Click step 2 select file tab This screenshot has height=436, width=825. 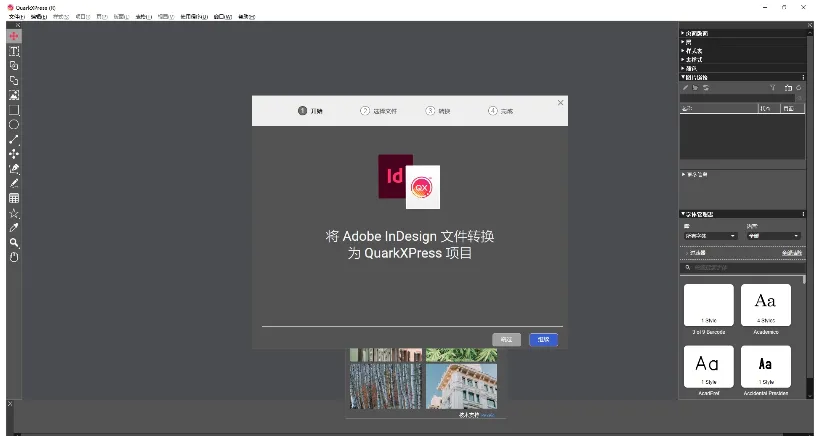(x=378, y=111)
